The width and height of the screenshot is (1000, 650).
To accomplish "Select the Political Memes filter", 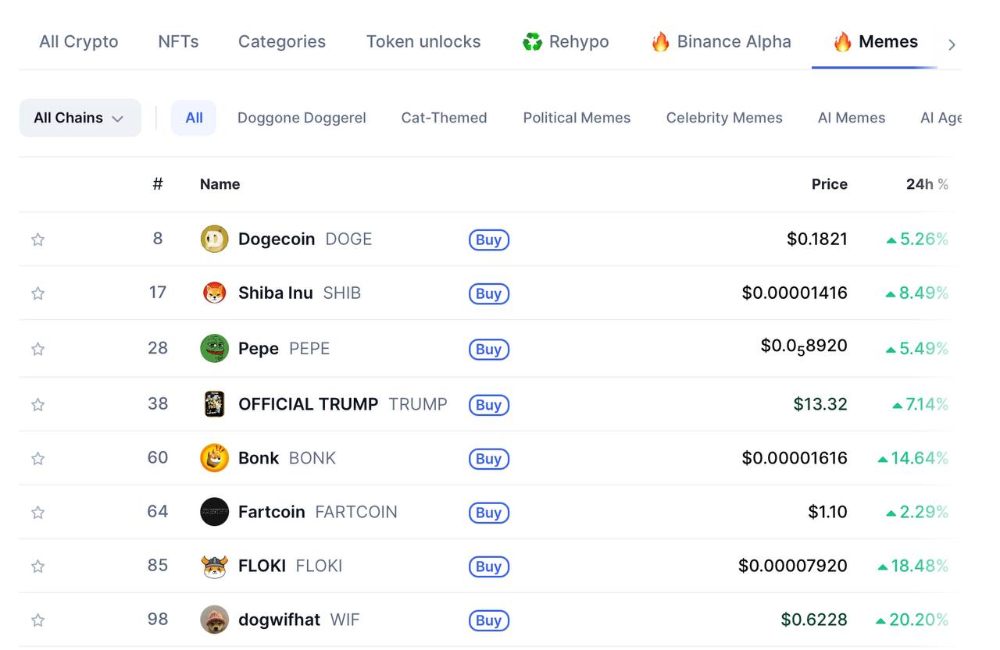I will click(x=577, y=118).
